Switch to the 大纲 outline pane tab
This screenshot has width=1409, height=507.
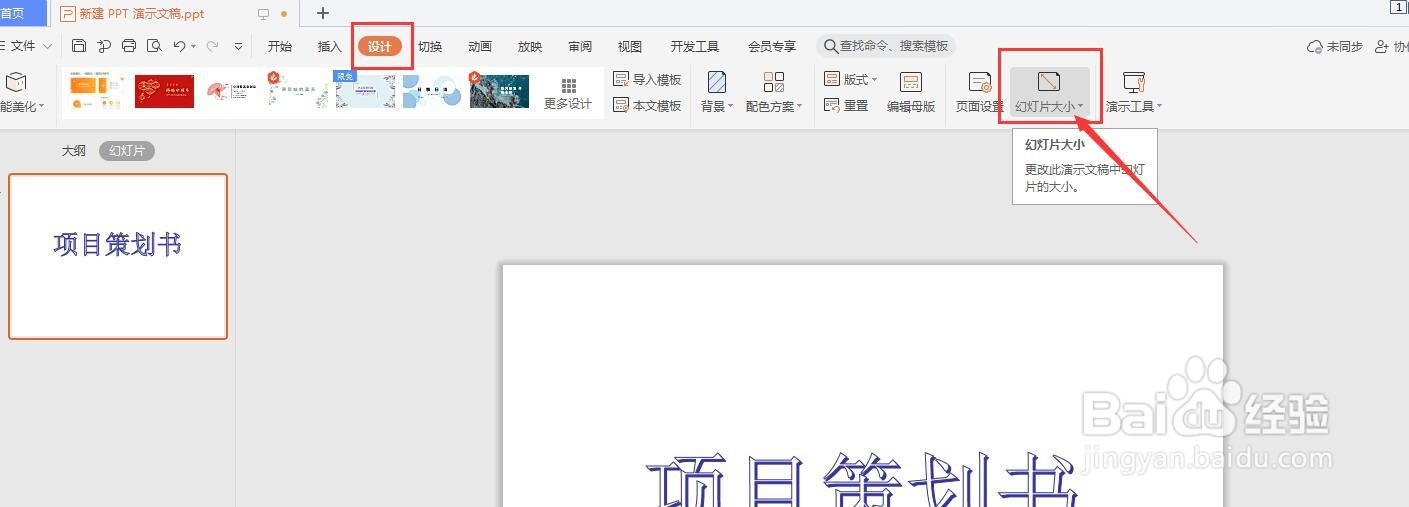coord(74,151)
